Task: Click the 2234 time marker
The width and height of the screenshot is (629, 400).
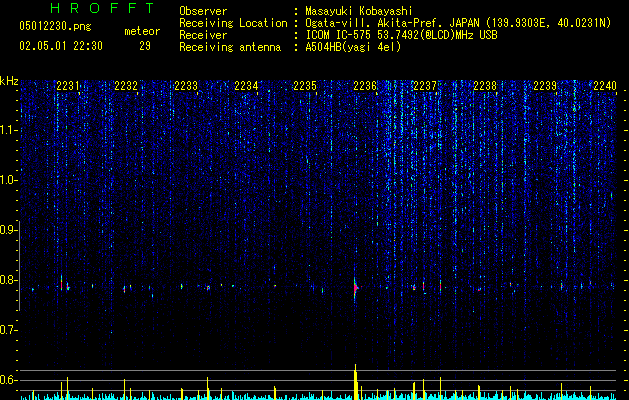Action: pyautogui.click(x=246, y=86)
